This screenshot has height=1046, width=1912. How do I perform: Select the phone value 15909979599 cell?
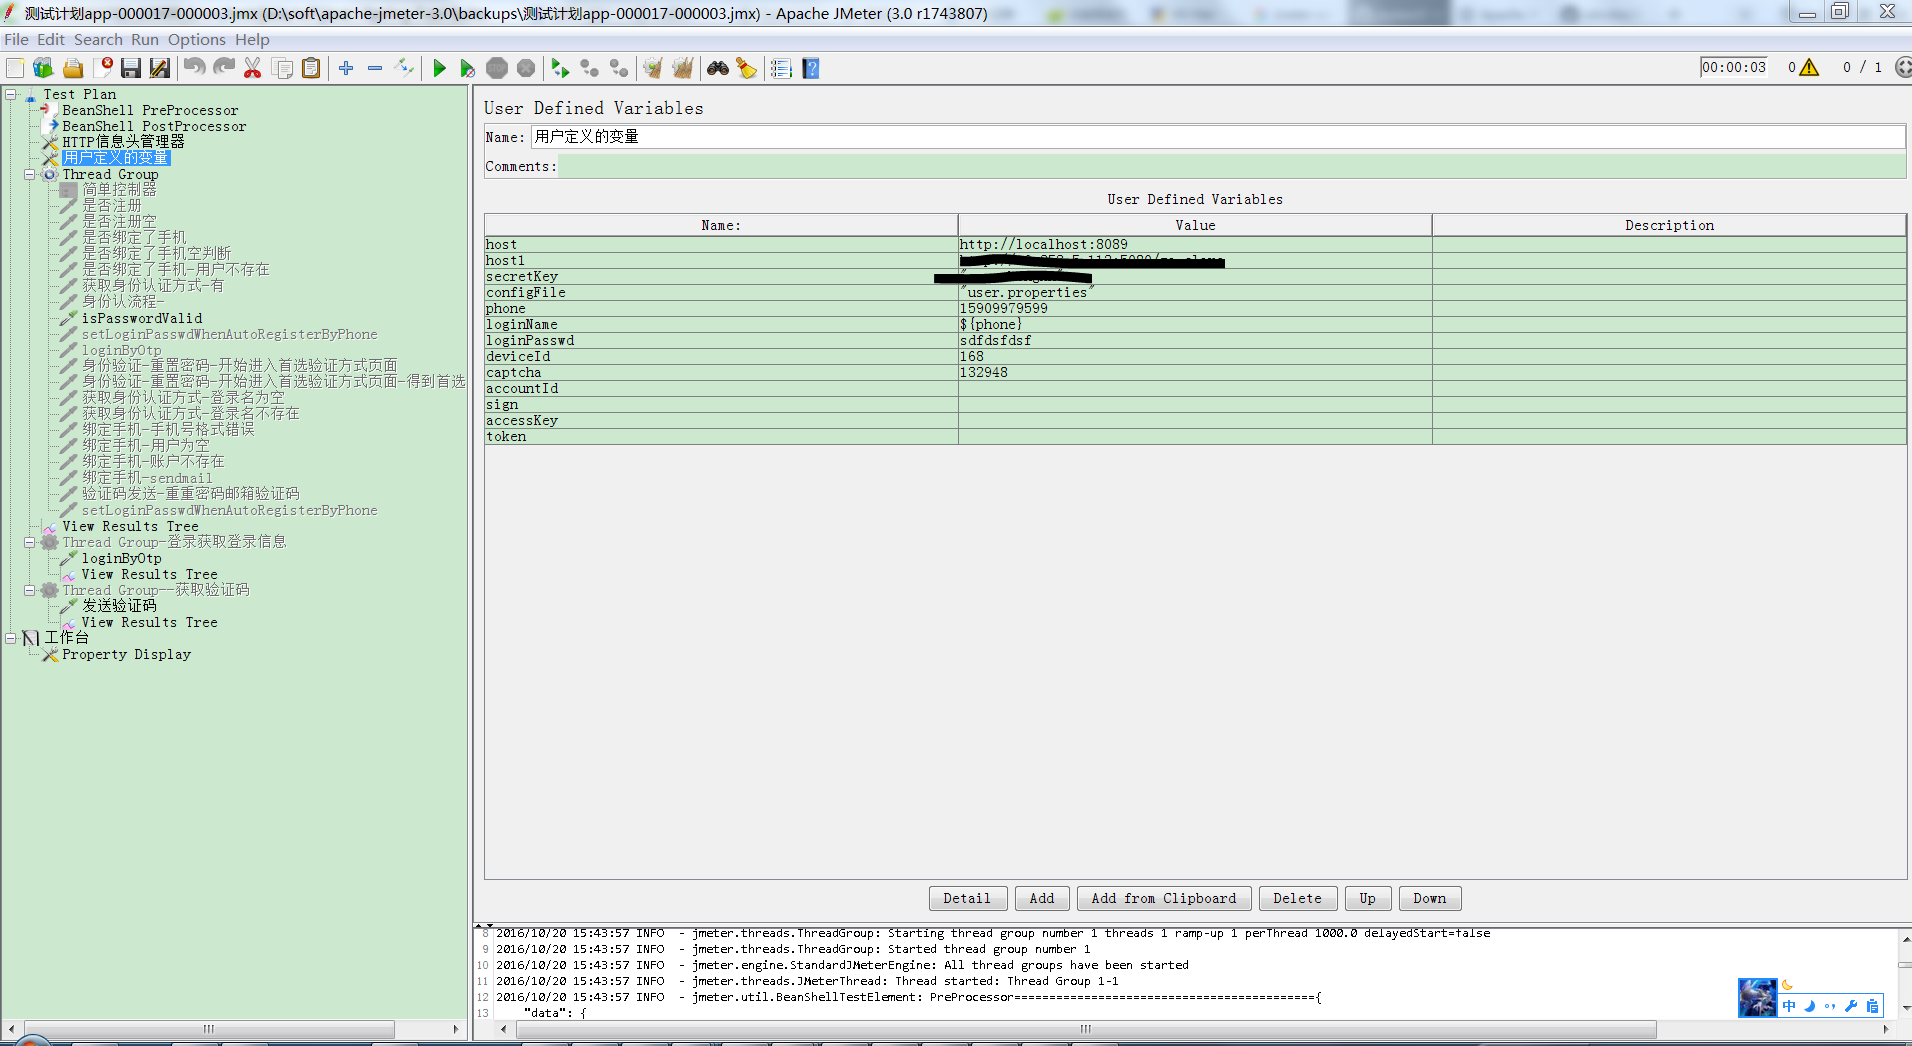(x=1194, y=308)
